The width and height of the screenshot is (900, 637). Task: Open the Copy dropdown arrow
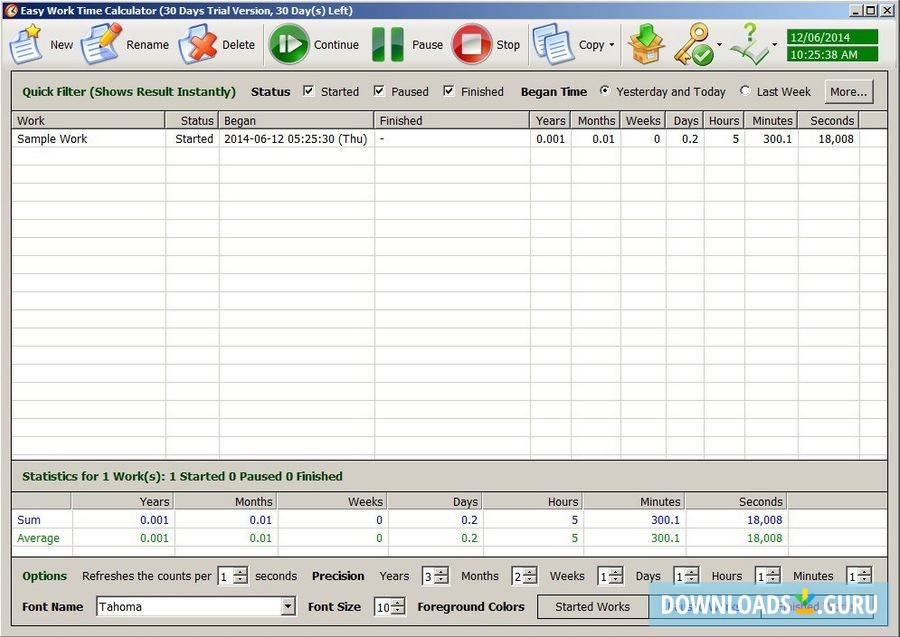(611, 45)
